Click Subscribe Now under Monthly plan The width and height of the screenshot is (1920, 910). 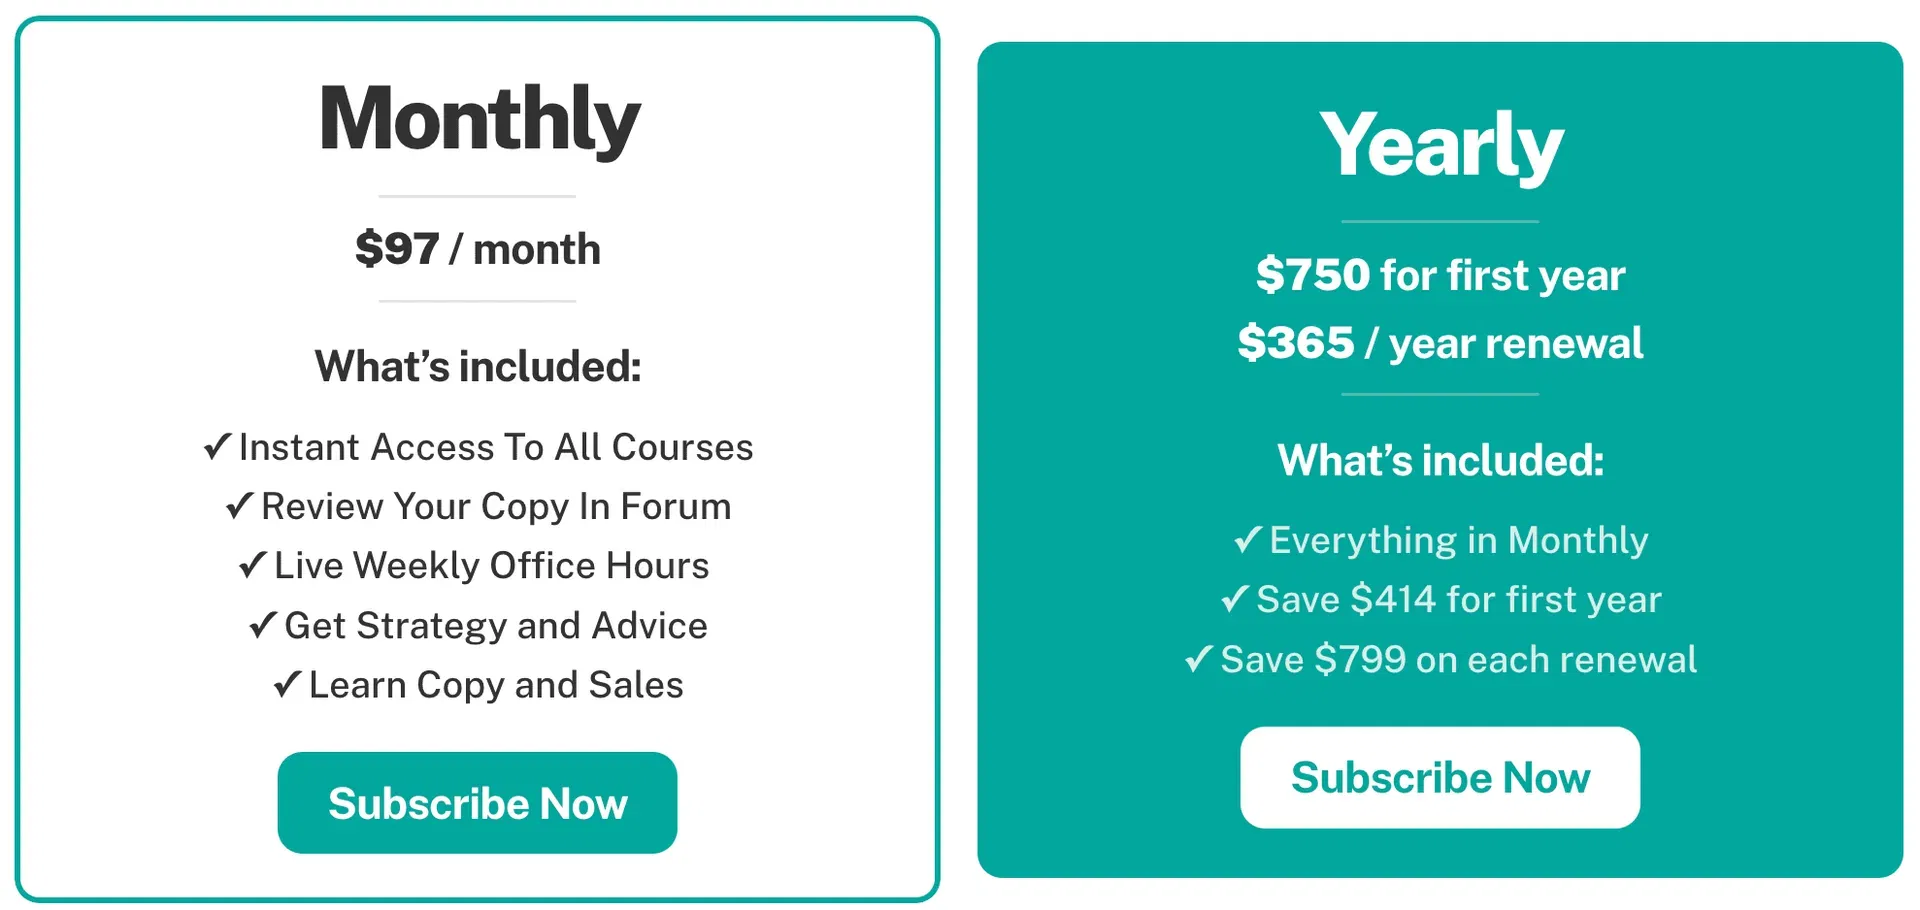click(x=477, y=802)
